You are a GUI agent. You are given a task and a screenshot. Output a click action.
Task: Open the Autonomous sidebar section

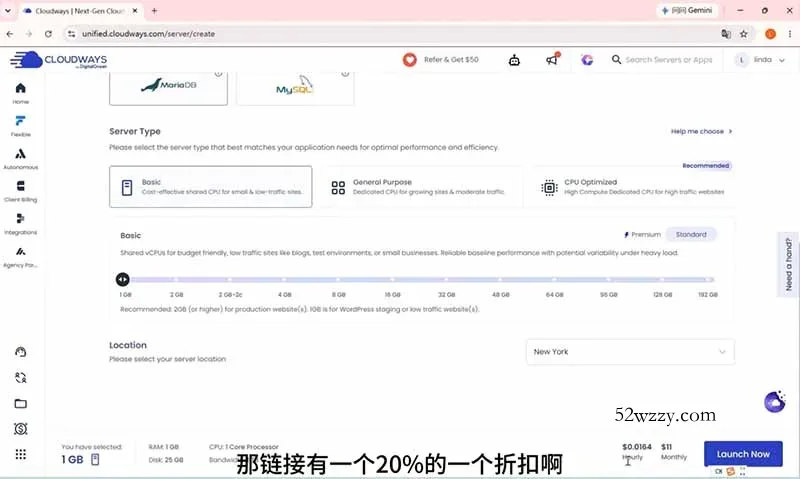coord(20,158)
